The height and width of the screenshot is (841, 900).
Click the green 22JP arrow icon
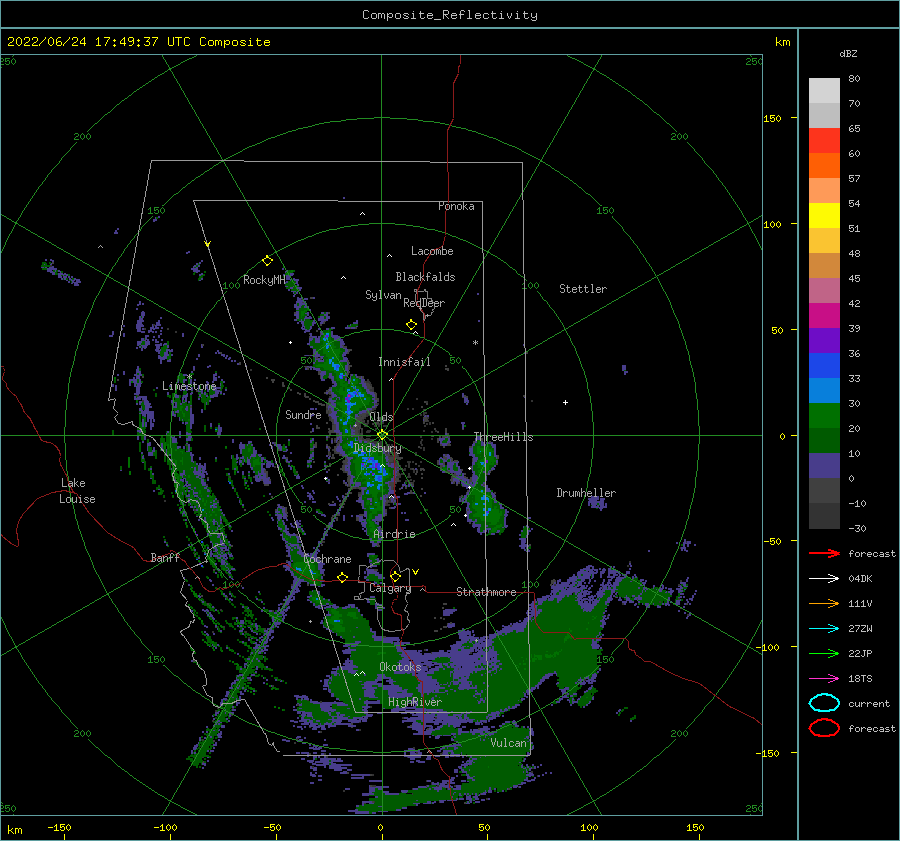(x=824, y=653)
